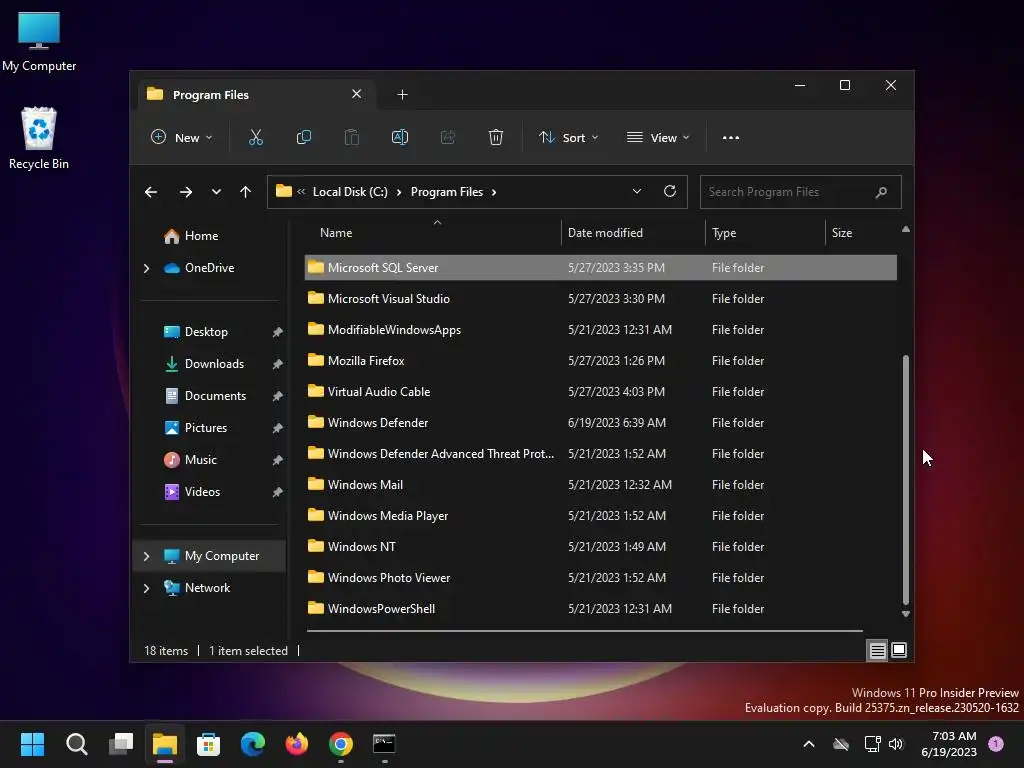Click the Search Program Files field
Image resolution: width=1024 pixels, height=768 pixels.
801,192
